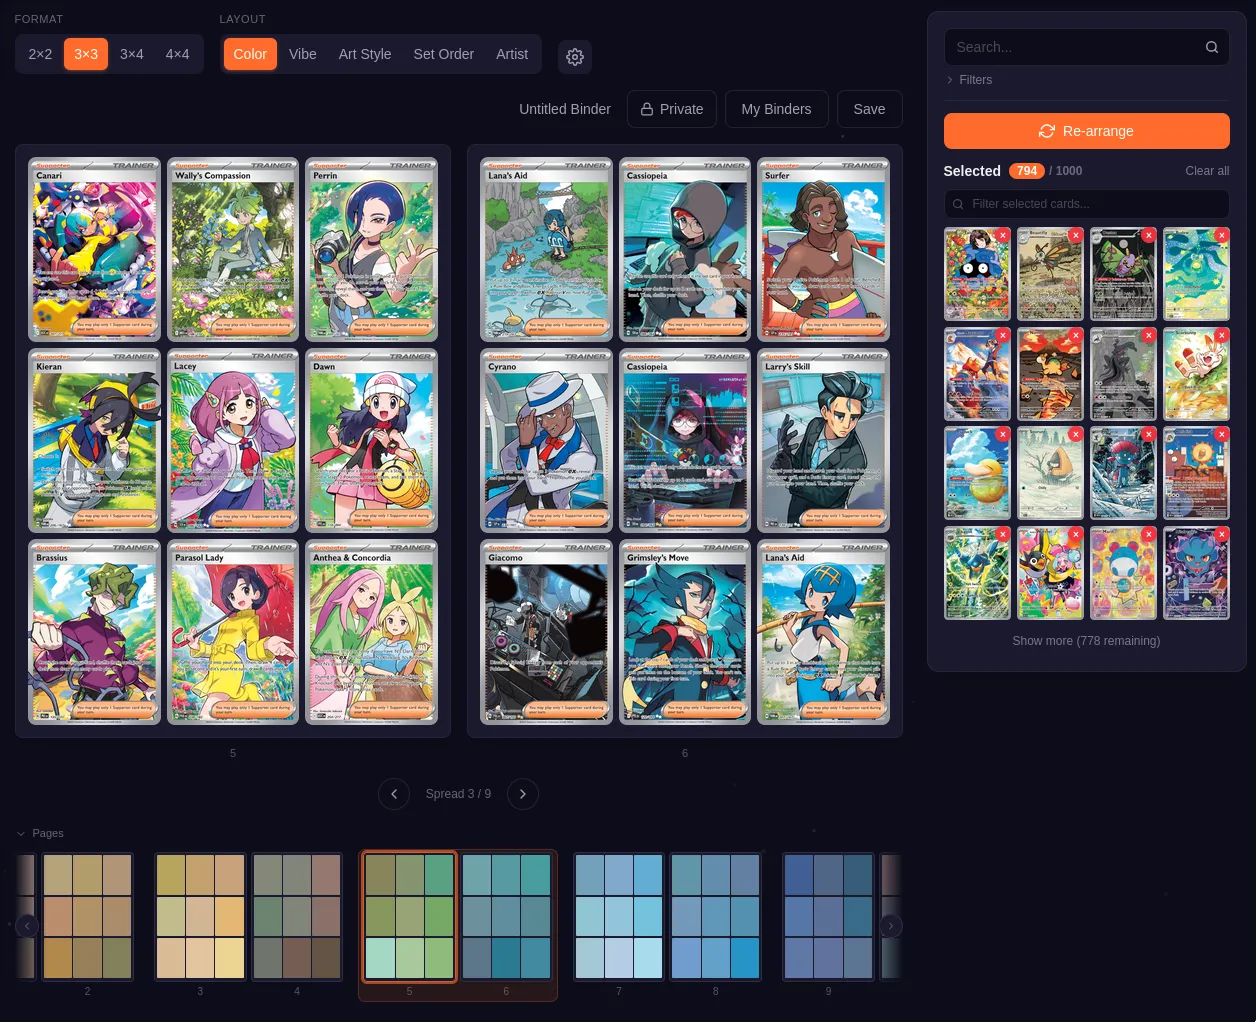Select the Wally's Compassion card
The image size is (1256, 1022).
click(233, 250)
